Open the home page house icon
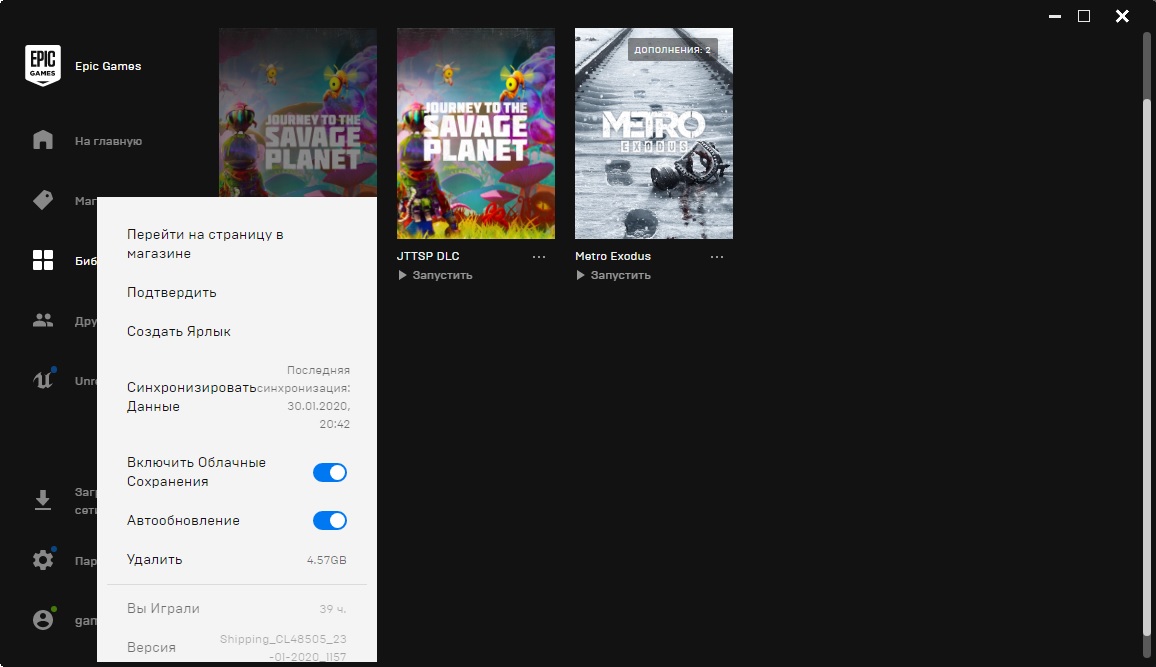This screenshot has height=667, width=1156. pyautogui.click(x=43, y=140)
